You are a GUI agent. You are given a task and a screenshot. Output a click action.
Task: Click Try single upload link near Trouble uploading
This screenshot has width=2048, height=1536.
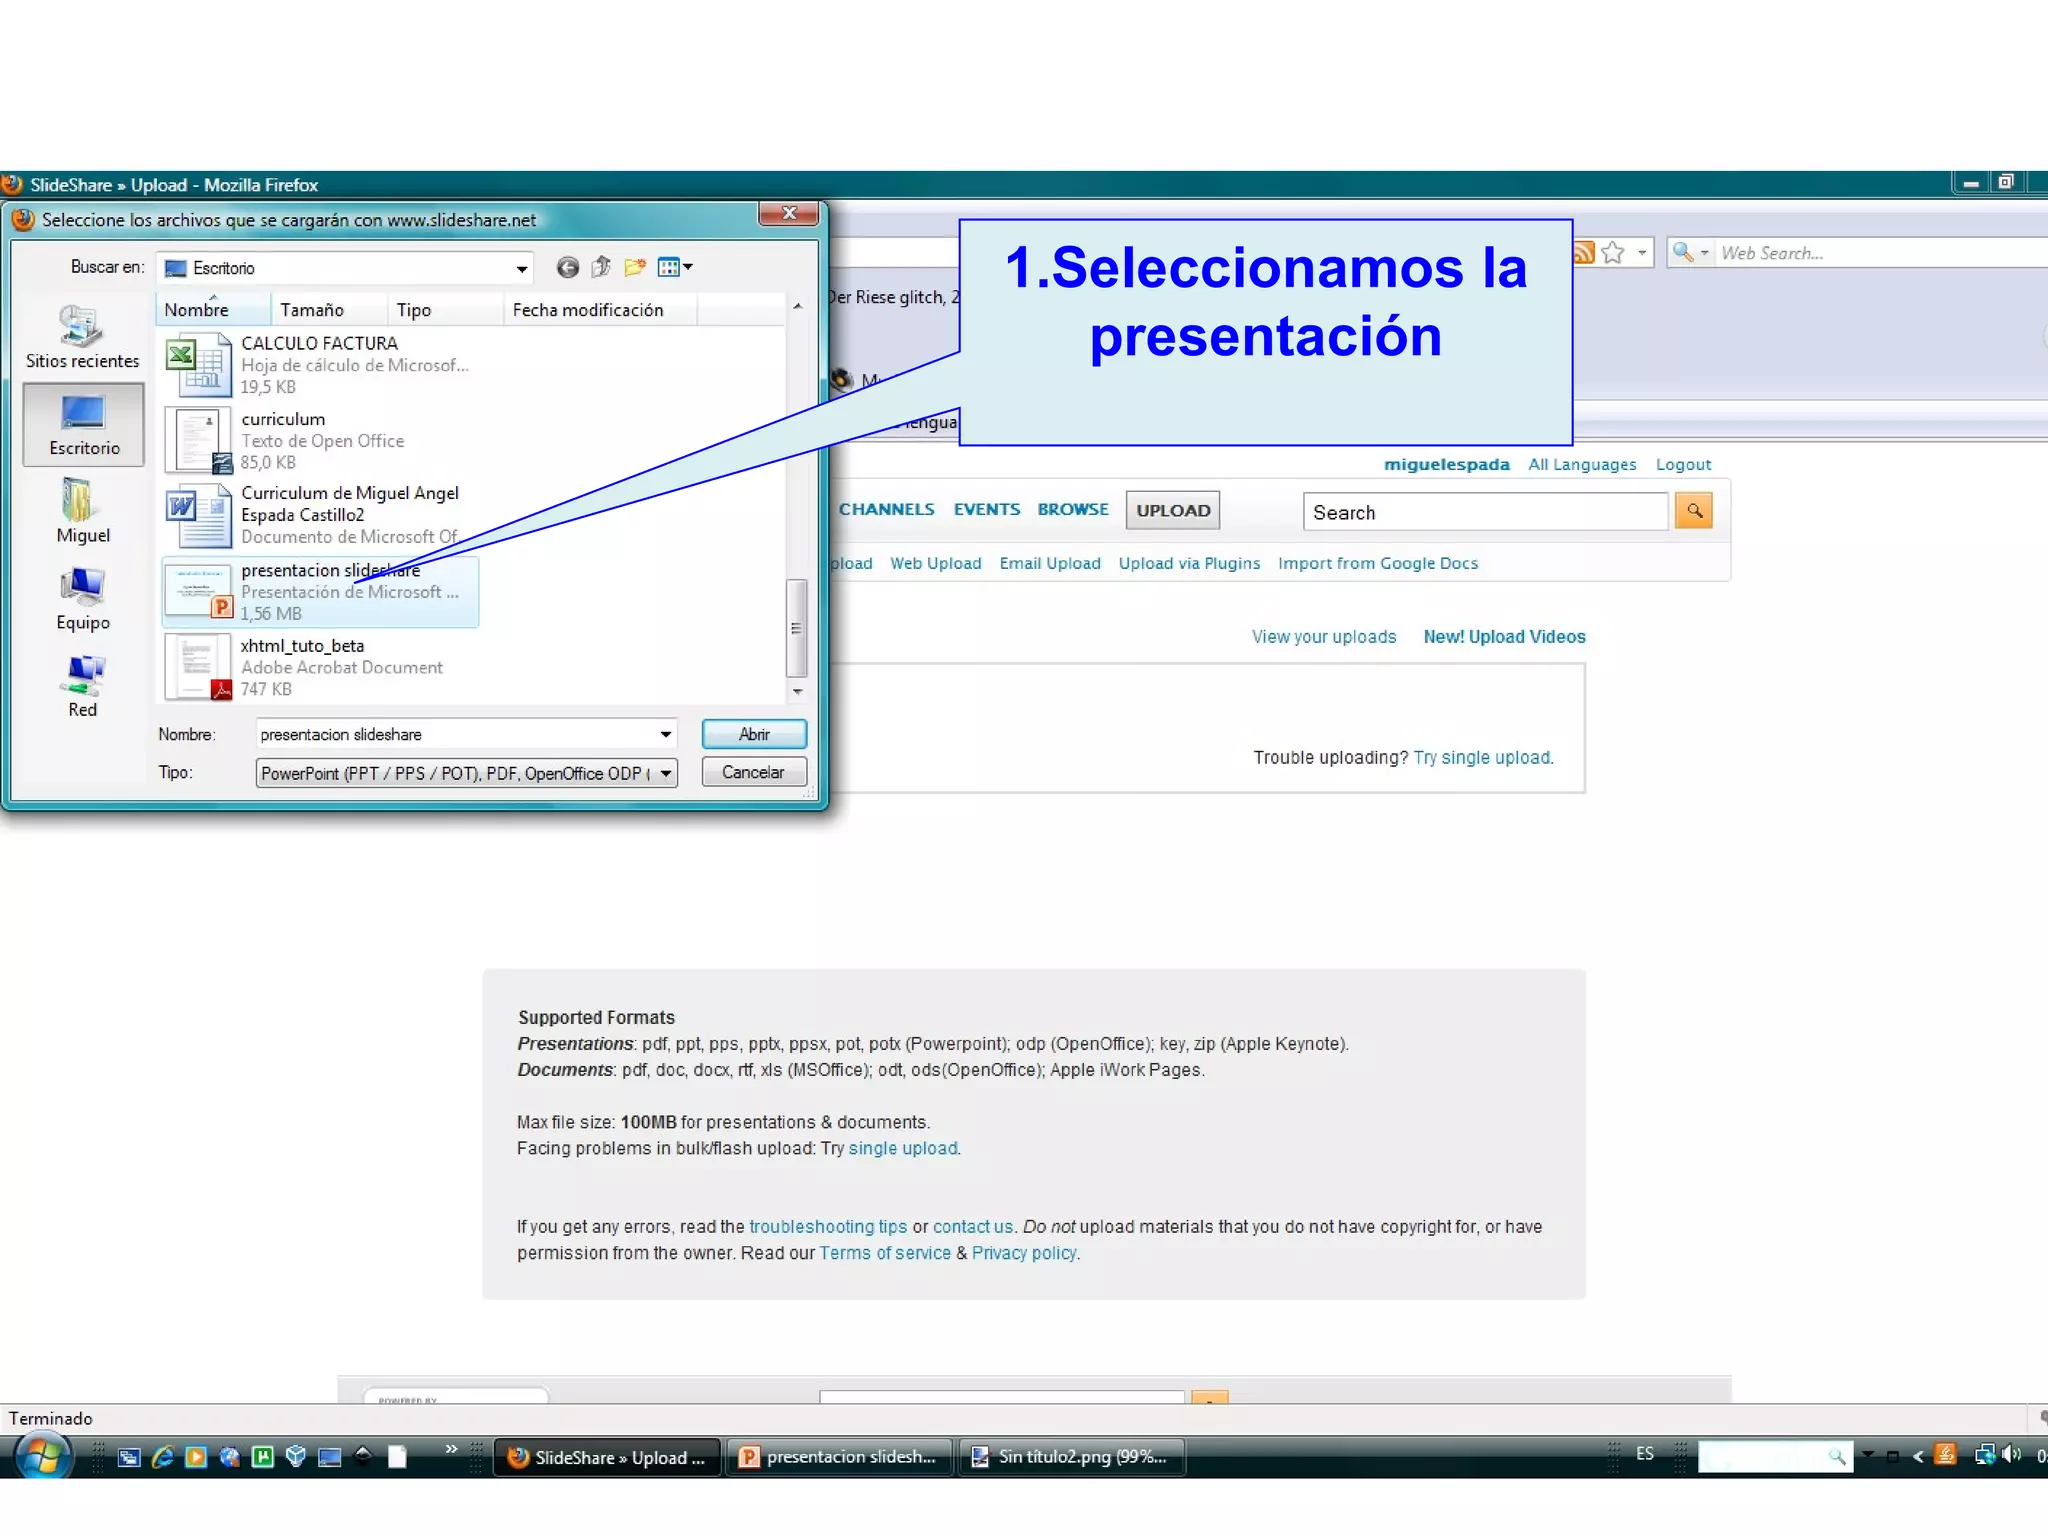pos(1482,758)
